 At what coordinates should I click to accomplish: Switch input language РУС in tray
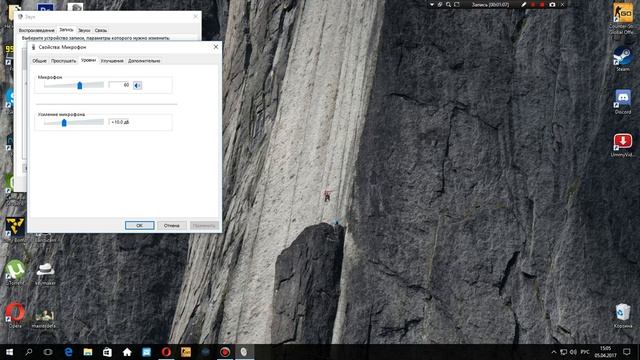click(585, 352)
